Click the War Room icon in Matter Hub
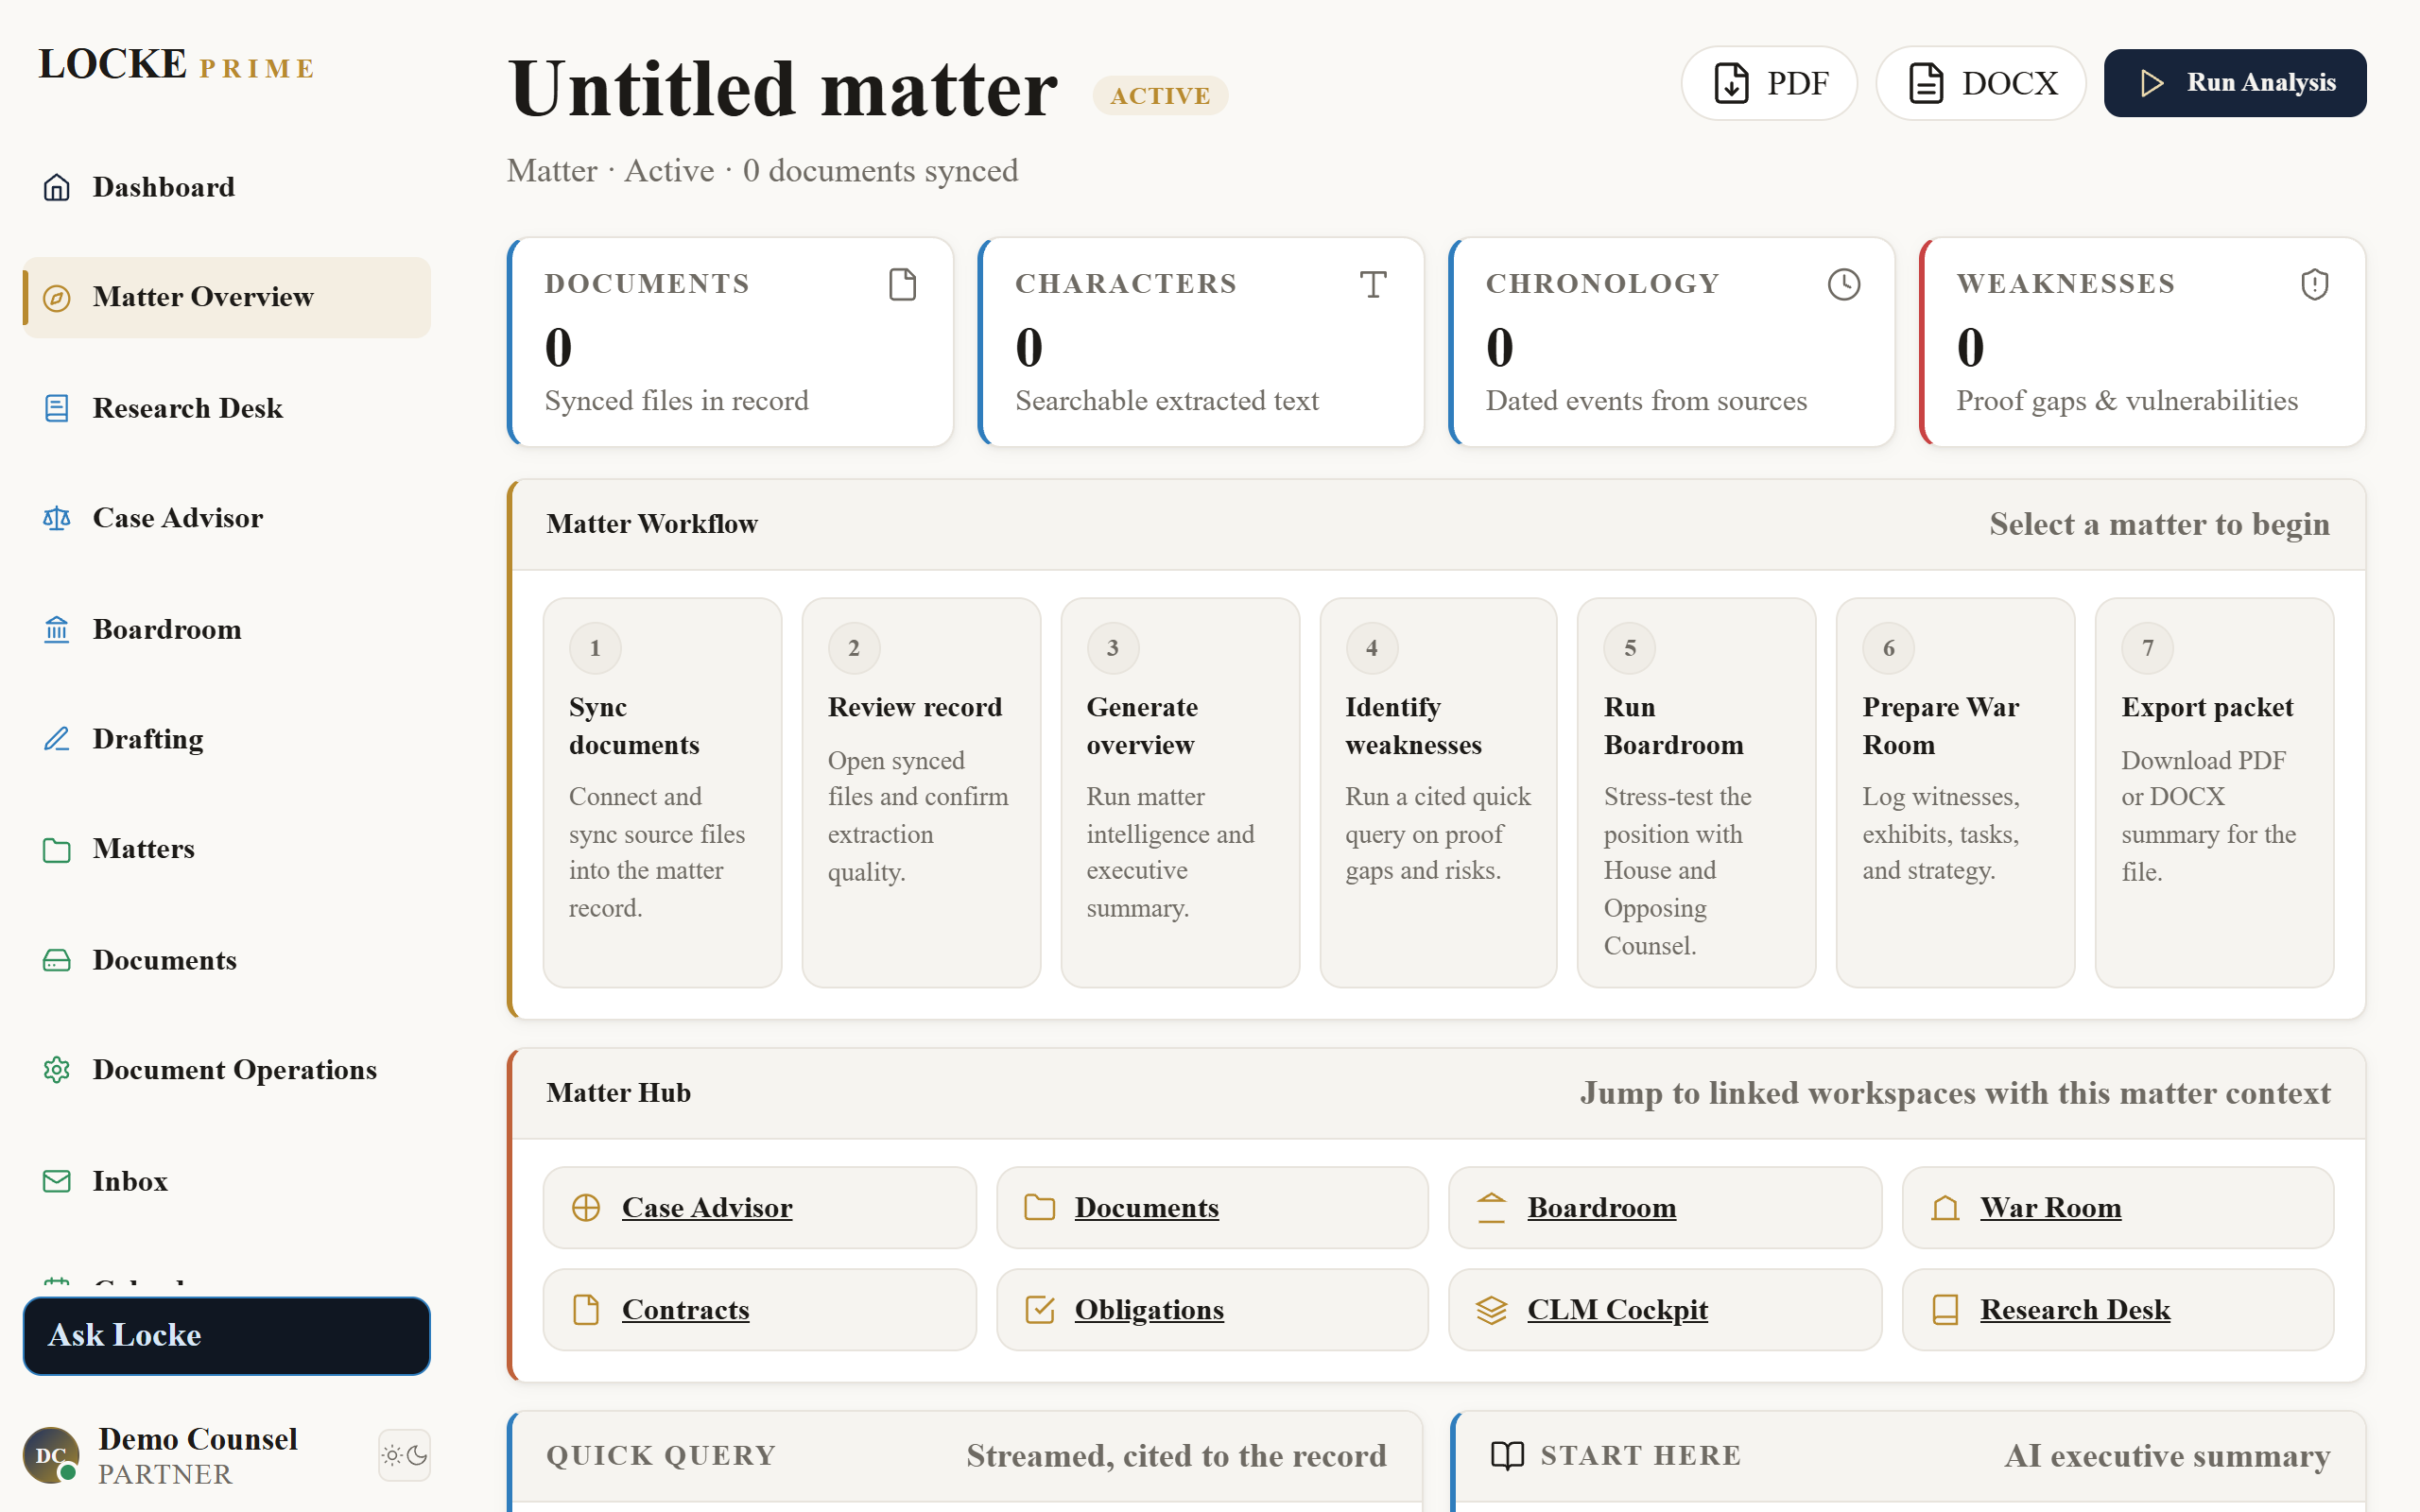This screenshot has height=1512, width=2420. (1945, 1208)
